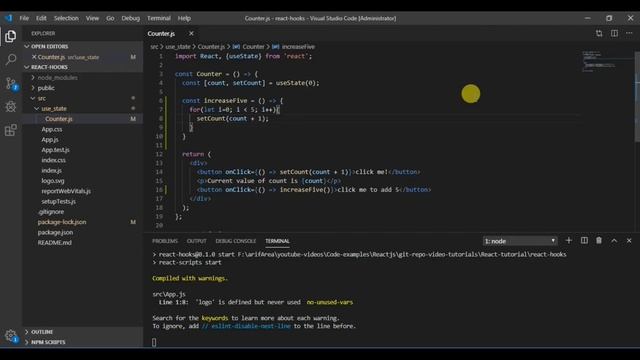Open the Manage gear settings icon
The image size is (640, 360).
(11, 336)
